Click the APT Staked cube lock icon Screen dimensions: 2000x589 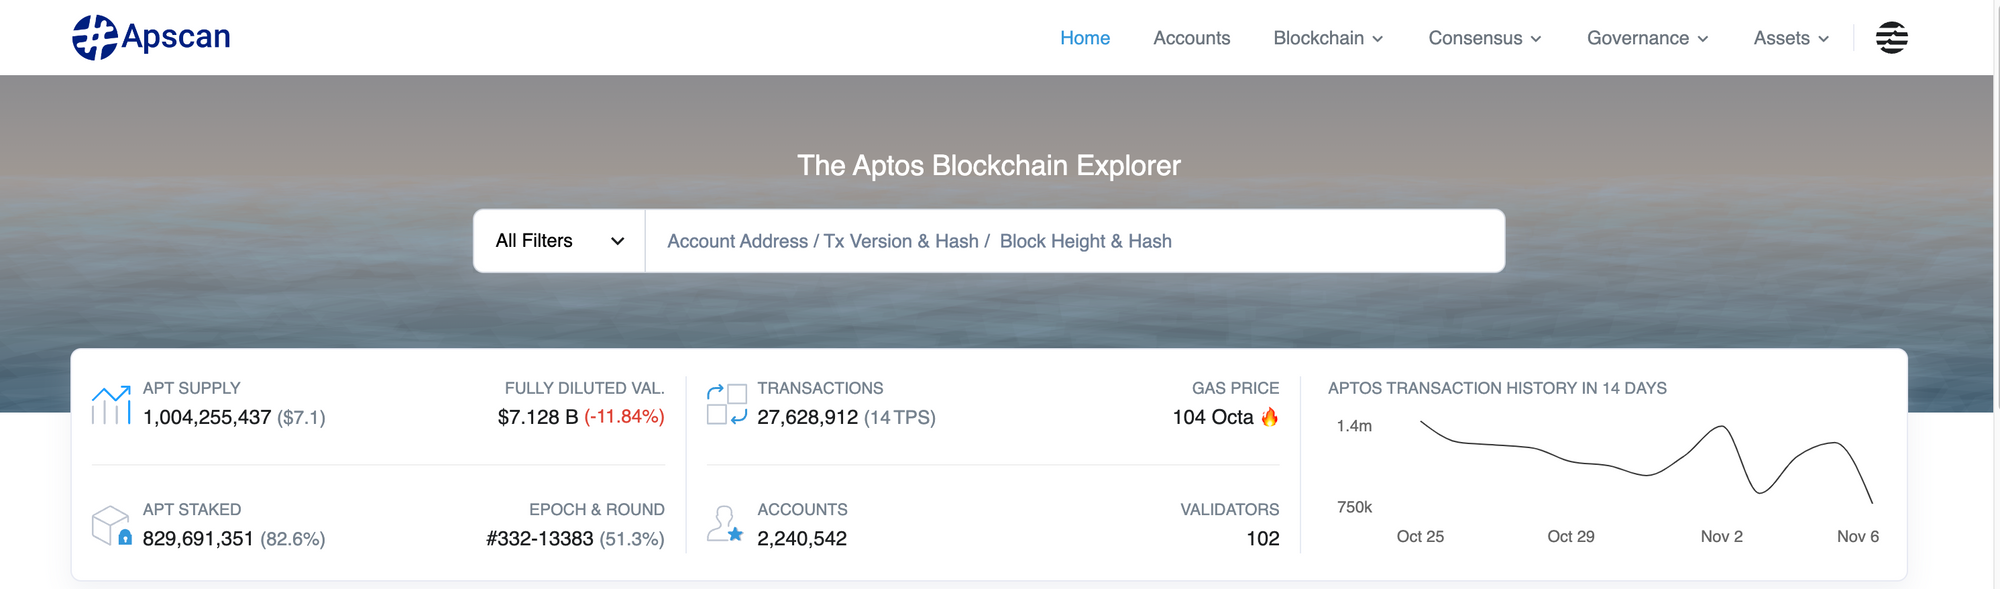coord(111,526)
